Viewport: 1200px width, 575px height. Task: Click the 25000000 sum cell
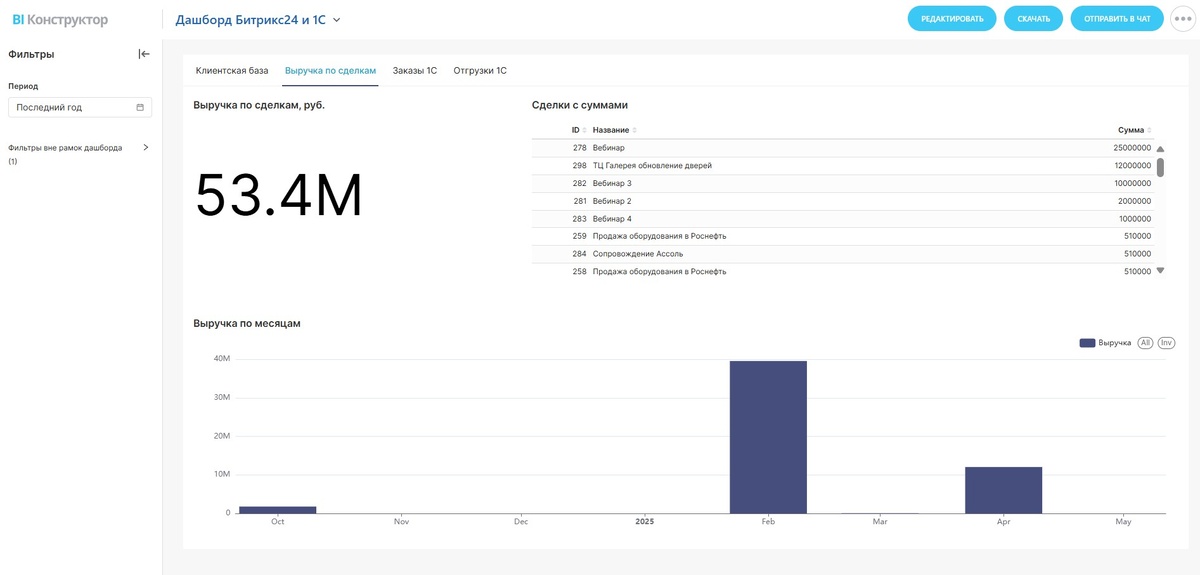pos(1132,148)
